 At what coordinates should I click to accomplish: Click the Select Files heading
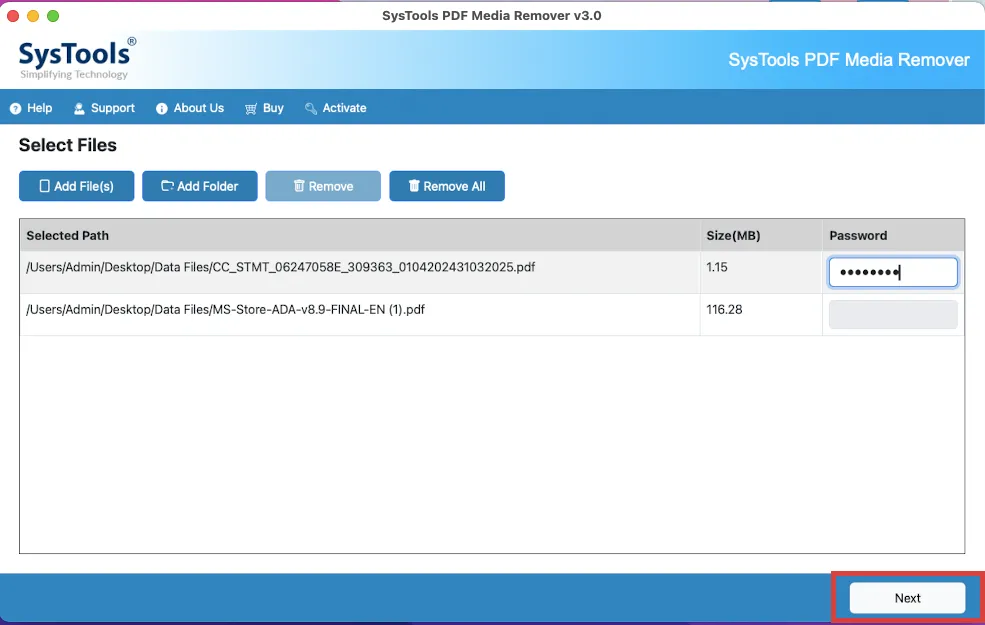click(x=68, y=145)
